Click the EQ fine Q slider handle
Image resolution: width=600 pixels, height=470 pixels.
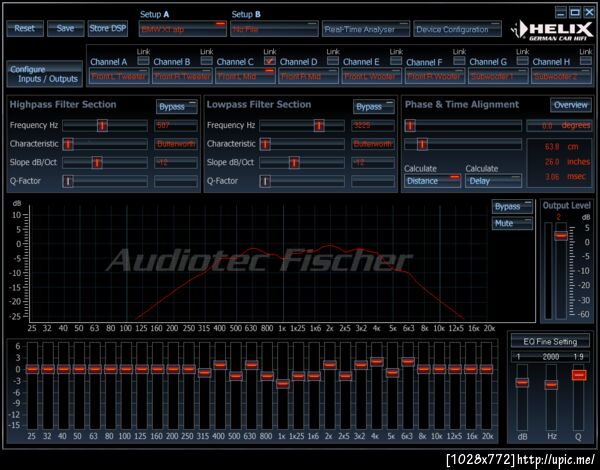[x=579, y=375]
